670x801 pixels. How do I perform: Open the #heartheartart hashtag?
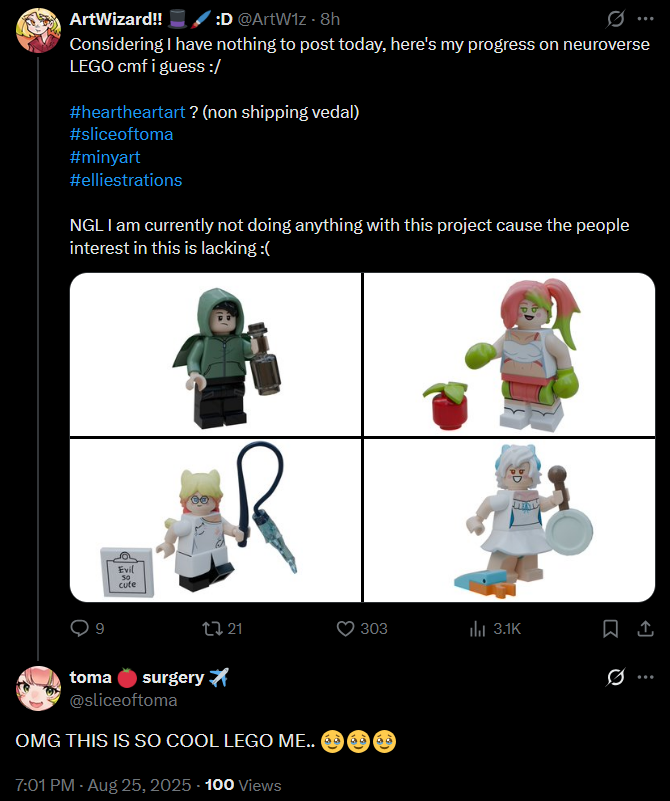[x=127, y=112]
